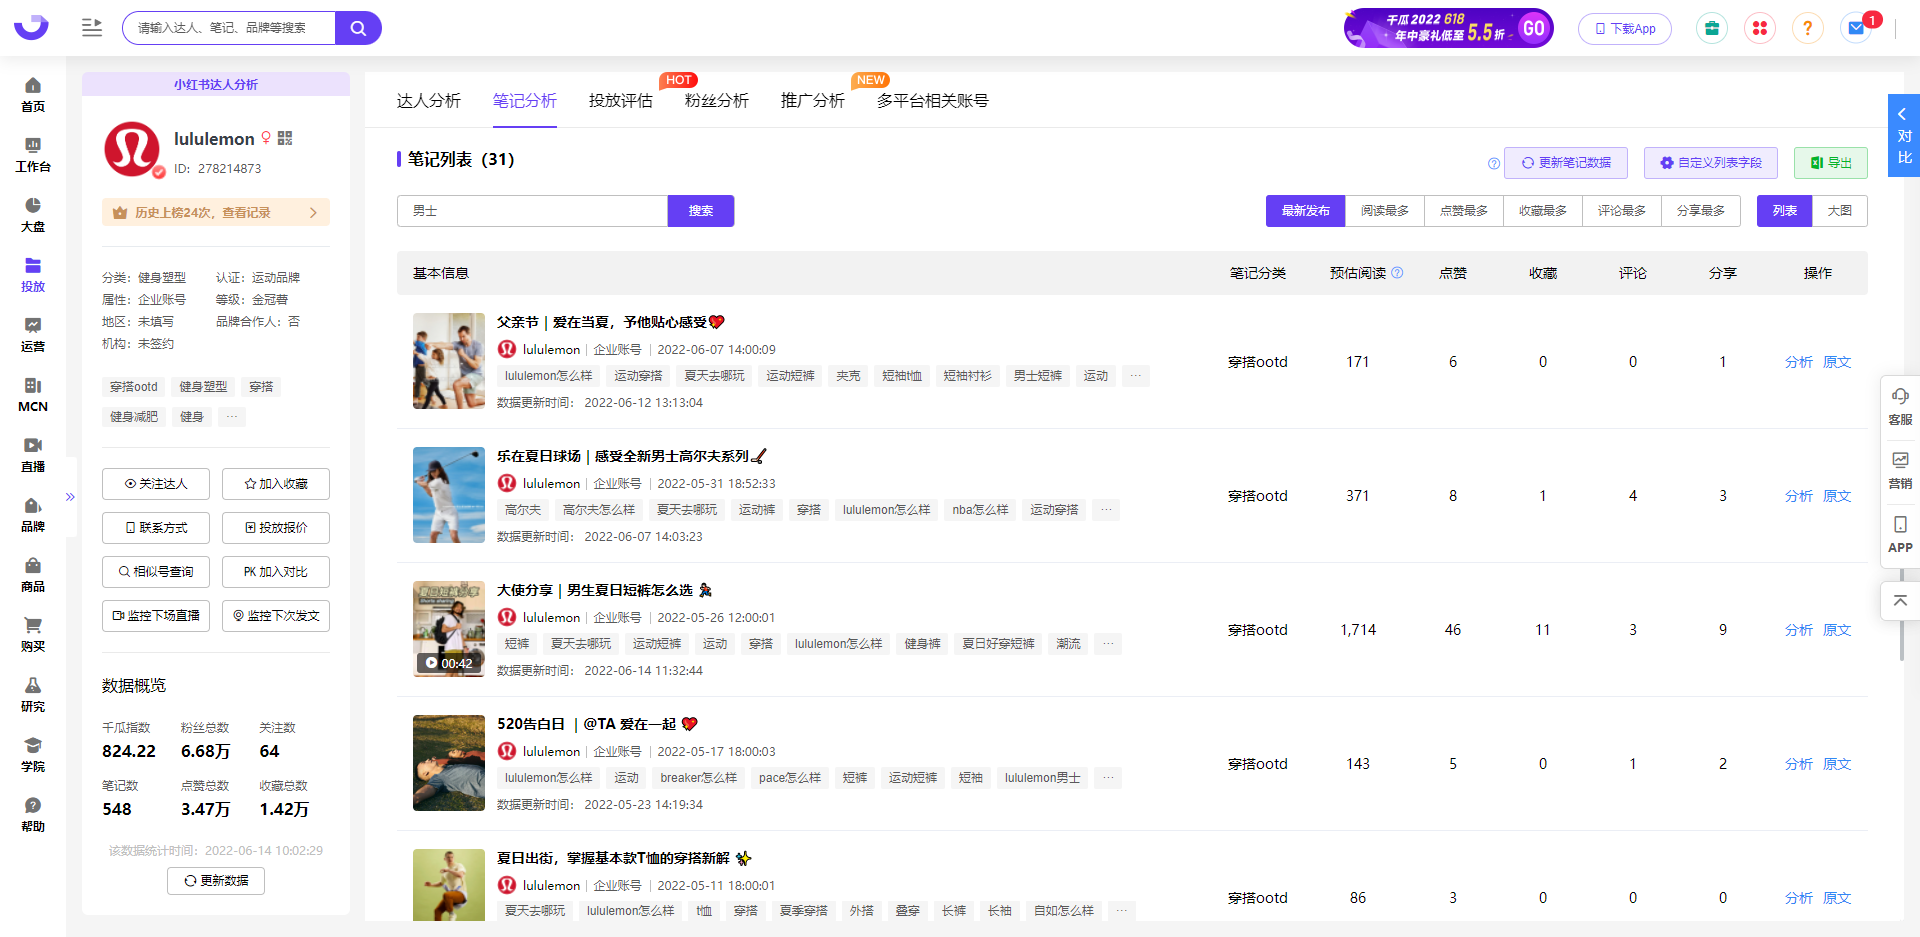This screenshot has width=1920, height=937.
Task: Open 运营 section in the sidebar
Action: pyautogui.click(x=33, y=335)
